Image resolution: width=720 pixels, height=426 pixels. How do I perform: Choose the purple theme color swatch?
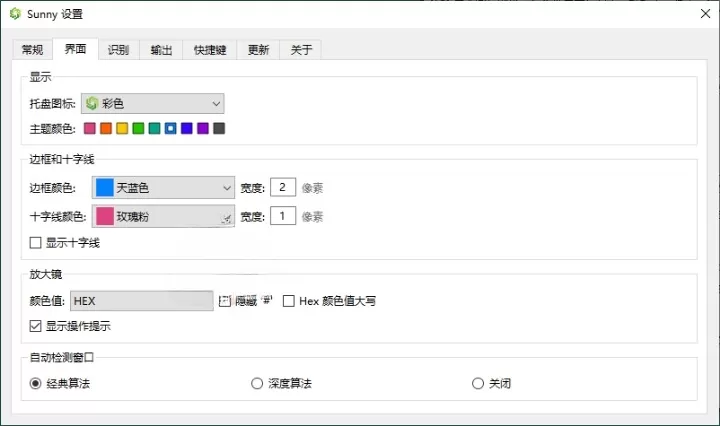(x=202, y=129)
